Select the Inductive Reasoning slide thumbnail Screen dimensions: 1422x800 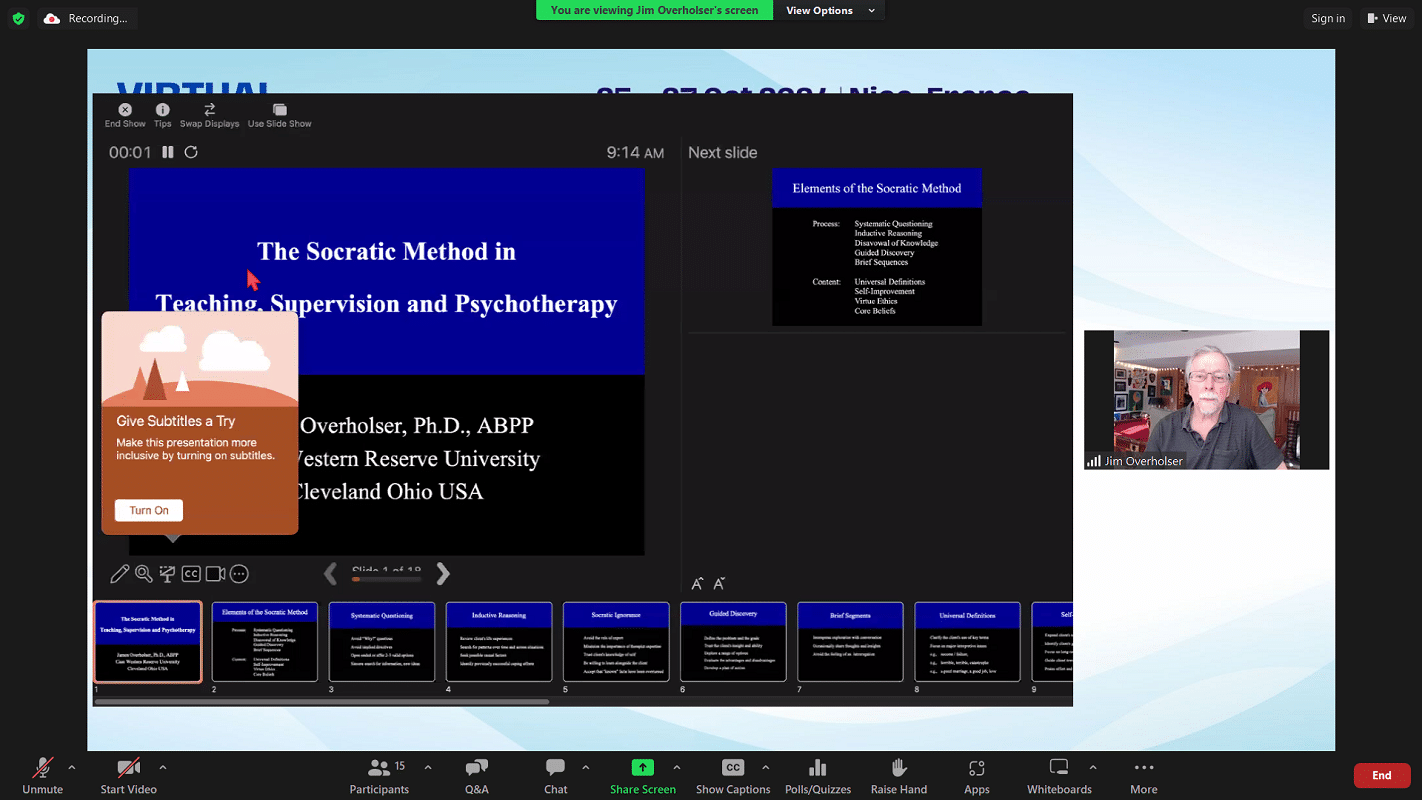click(x=499, y=642)
